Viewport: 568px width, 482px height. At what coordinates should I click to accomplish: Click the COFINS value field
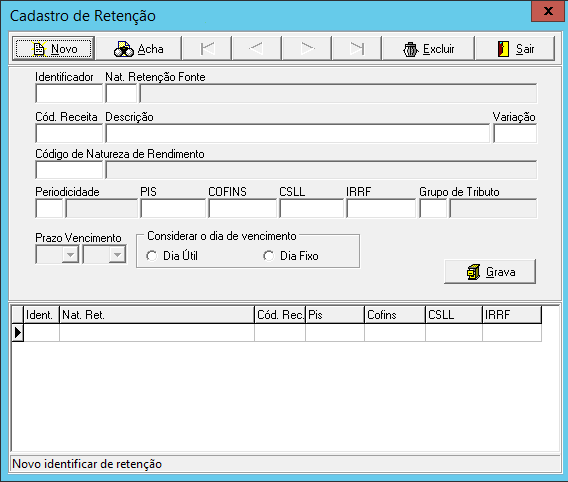pyautogui.click(x=243, y=208)
